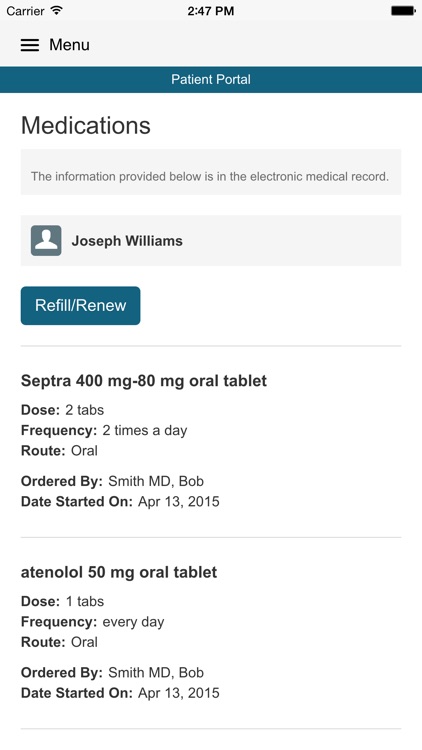Tap the battery indicator icon

[403, 11]
